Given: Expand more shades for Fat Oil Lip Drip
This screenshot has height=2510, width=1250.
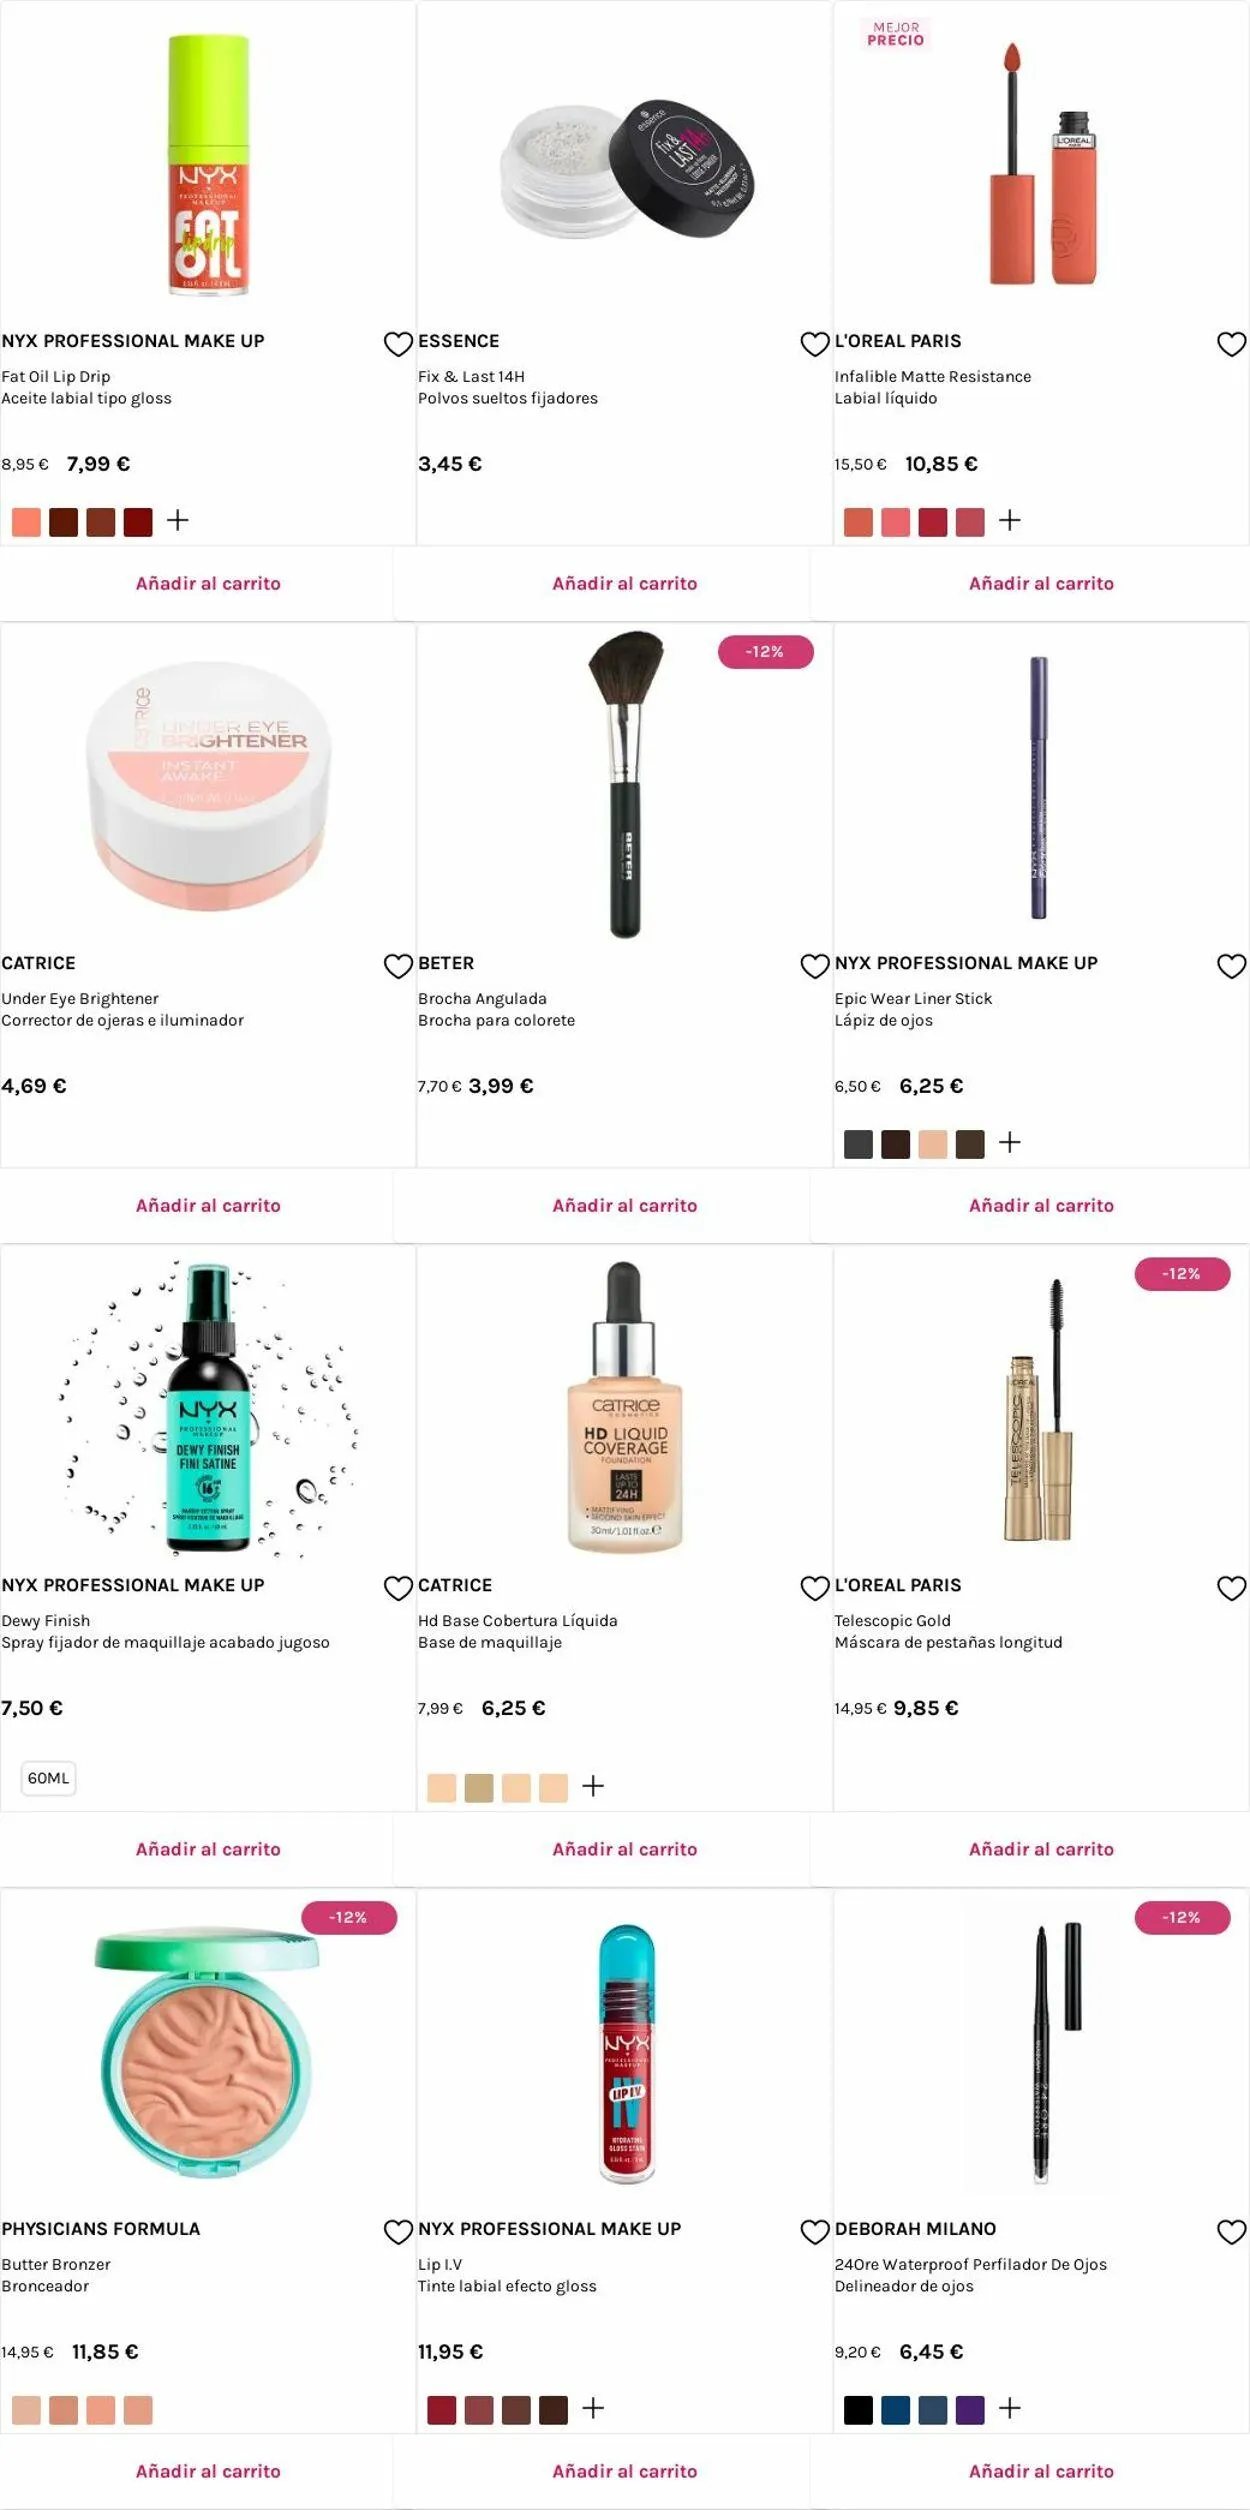Looking at the screenshot, I should coord(177,521).
